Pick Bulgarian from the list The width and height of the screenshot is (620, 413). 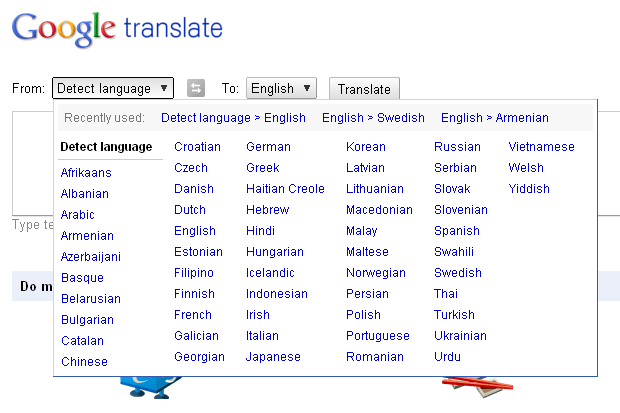(x=87, y=320)
